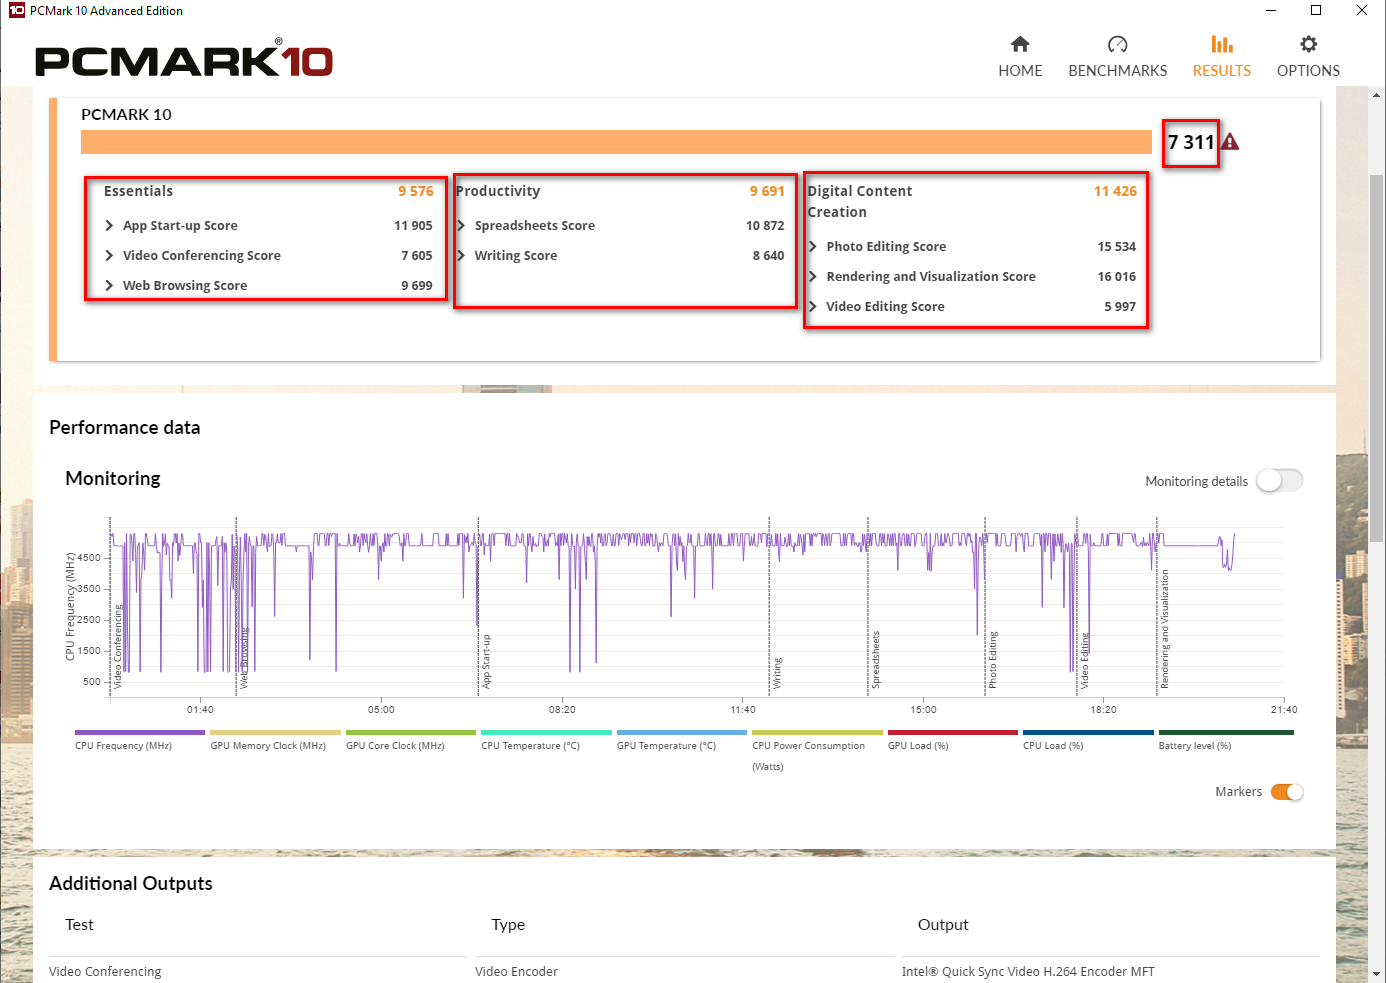Click the App Start-up marker on chart
The image size is (1386, 983).
tap(487, 661)
